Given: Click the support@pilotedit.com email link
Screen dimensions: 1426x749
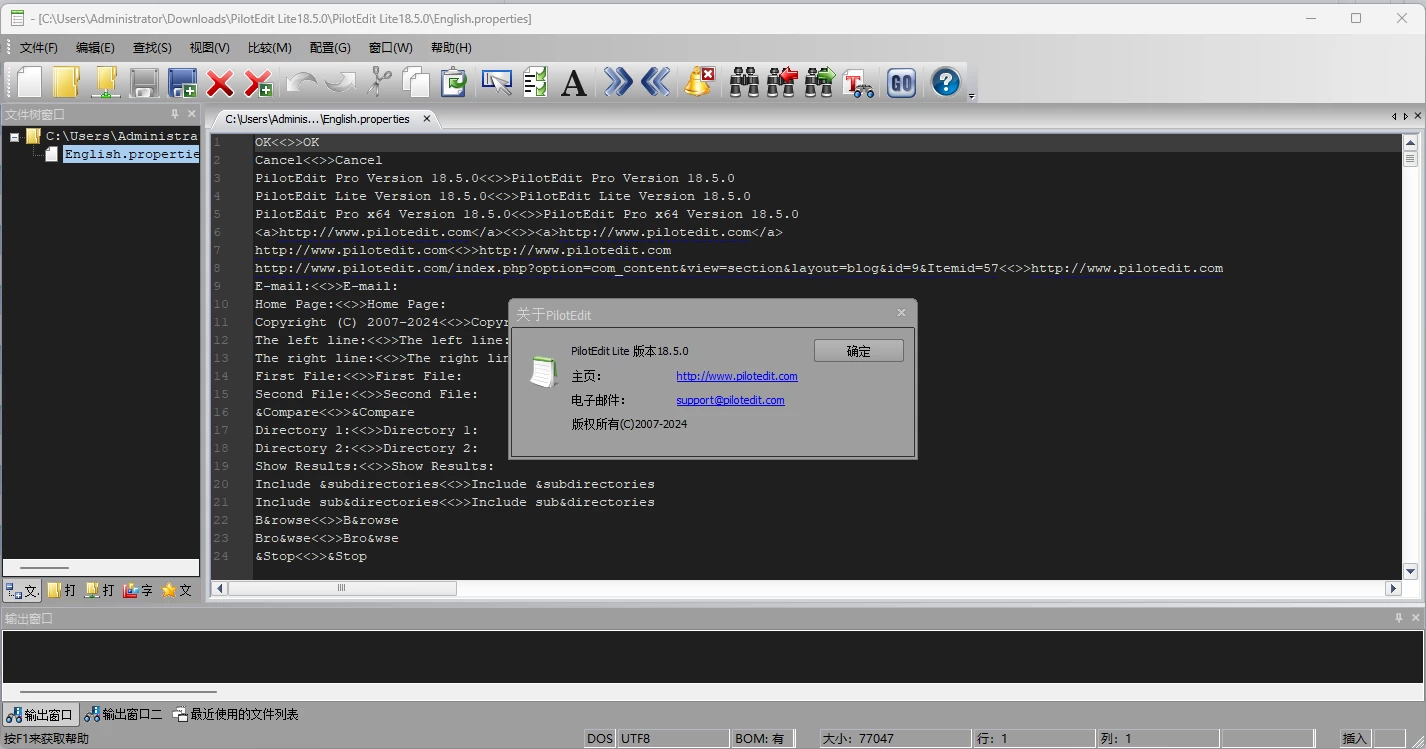Looking at the screenshot, I should tap(730, 400).
